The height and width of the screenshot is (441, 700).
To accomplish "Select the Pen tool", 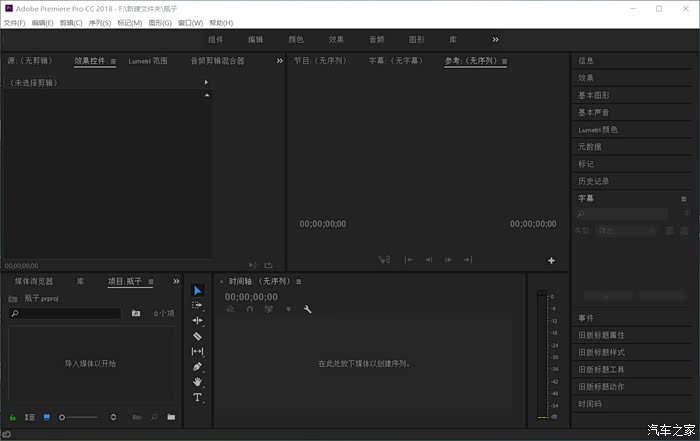I will 197,367.
